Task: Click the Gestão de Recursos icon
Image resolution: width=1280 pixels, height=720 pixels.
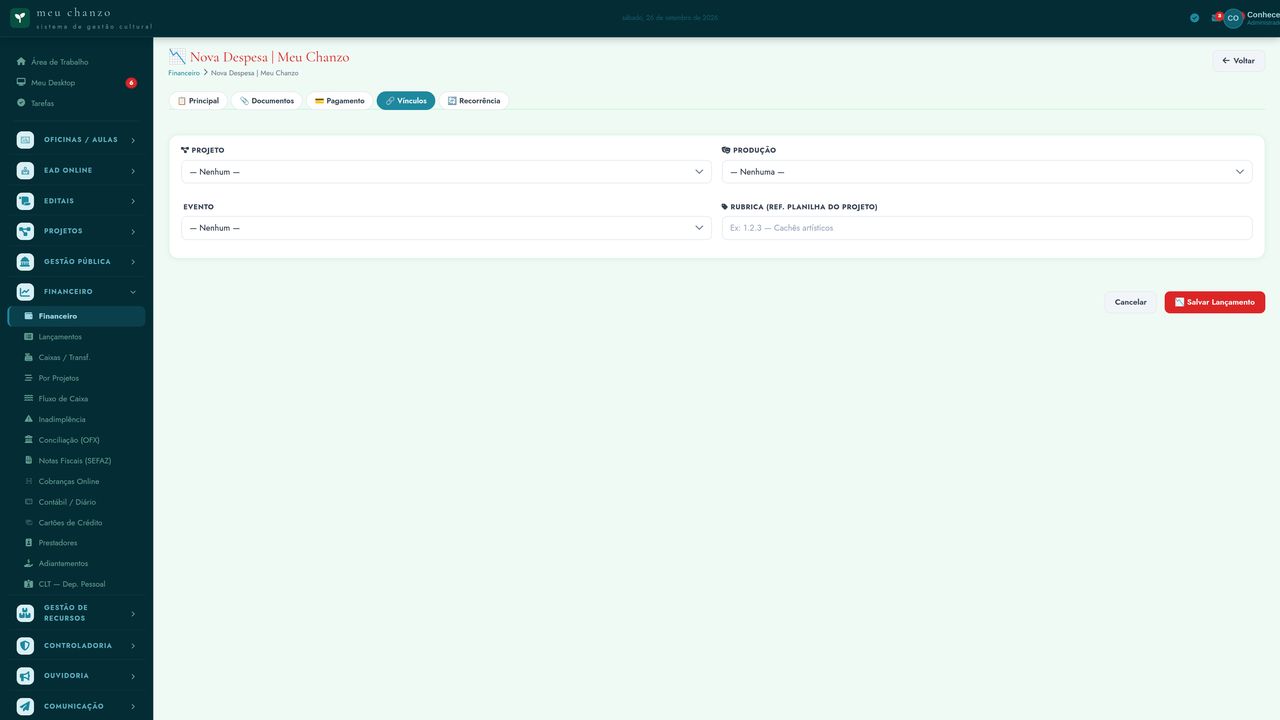Action: (25, 613)
